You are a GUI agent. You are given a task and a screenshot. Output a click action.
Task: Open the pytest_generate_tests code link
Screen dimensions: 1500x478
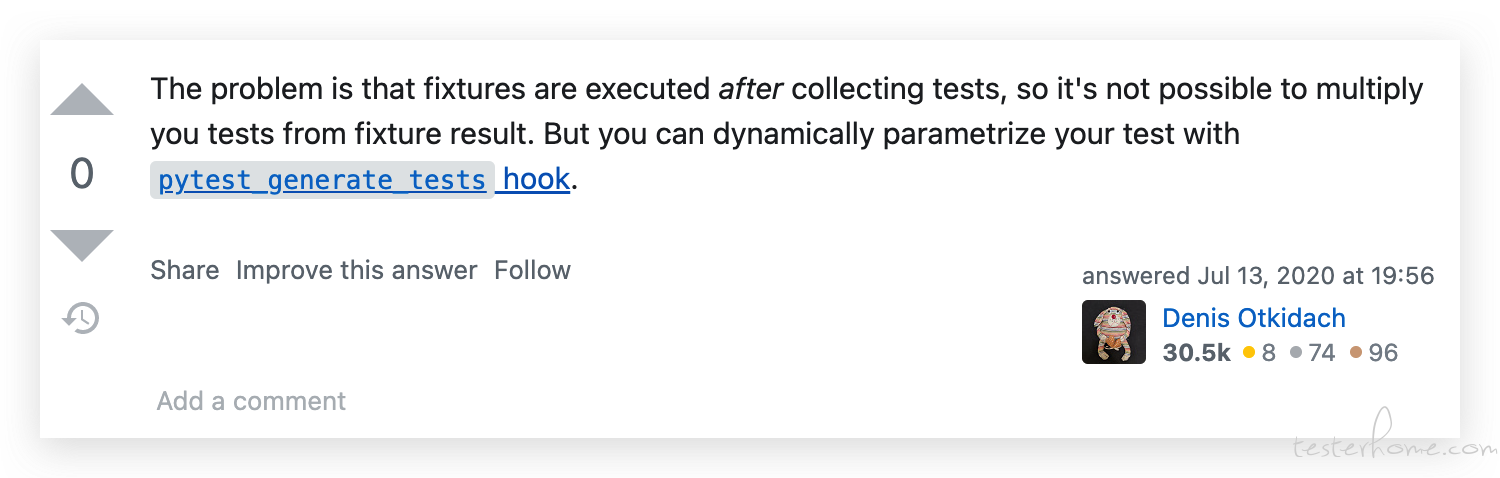click(x=322, y=180)
